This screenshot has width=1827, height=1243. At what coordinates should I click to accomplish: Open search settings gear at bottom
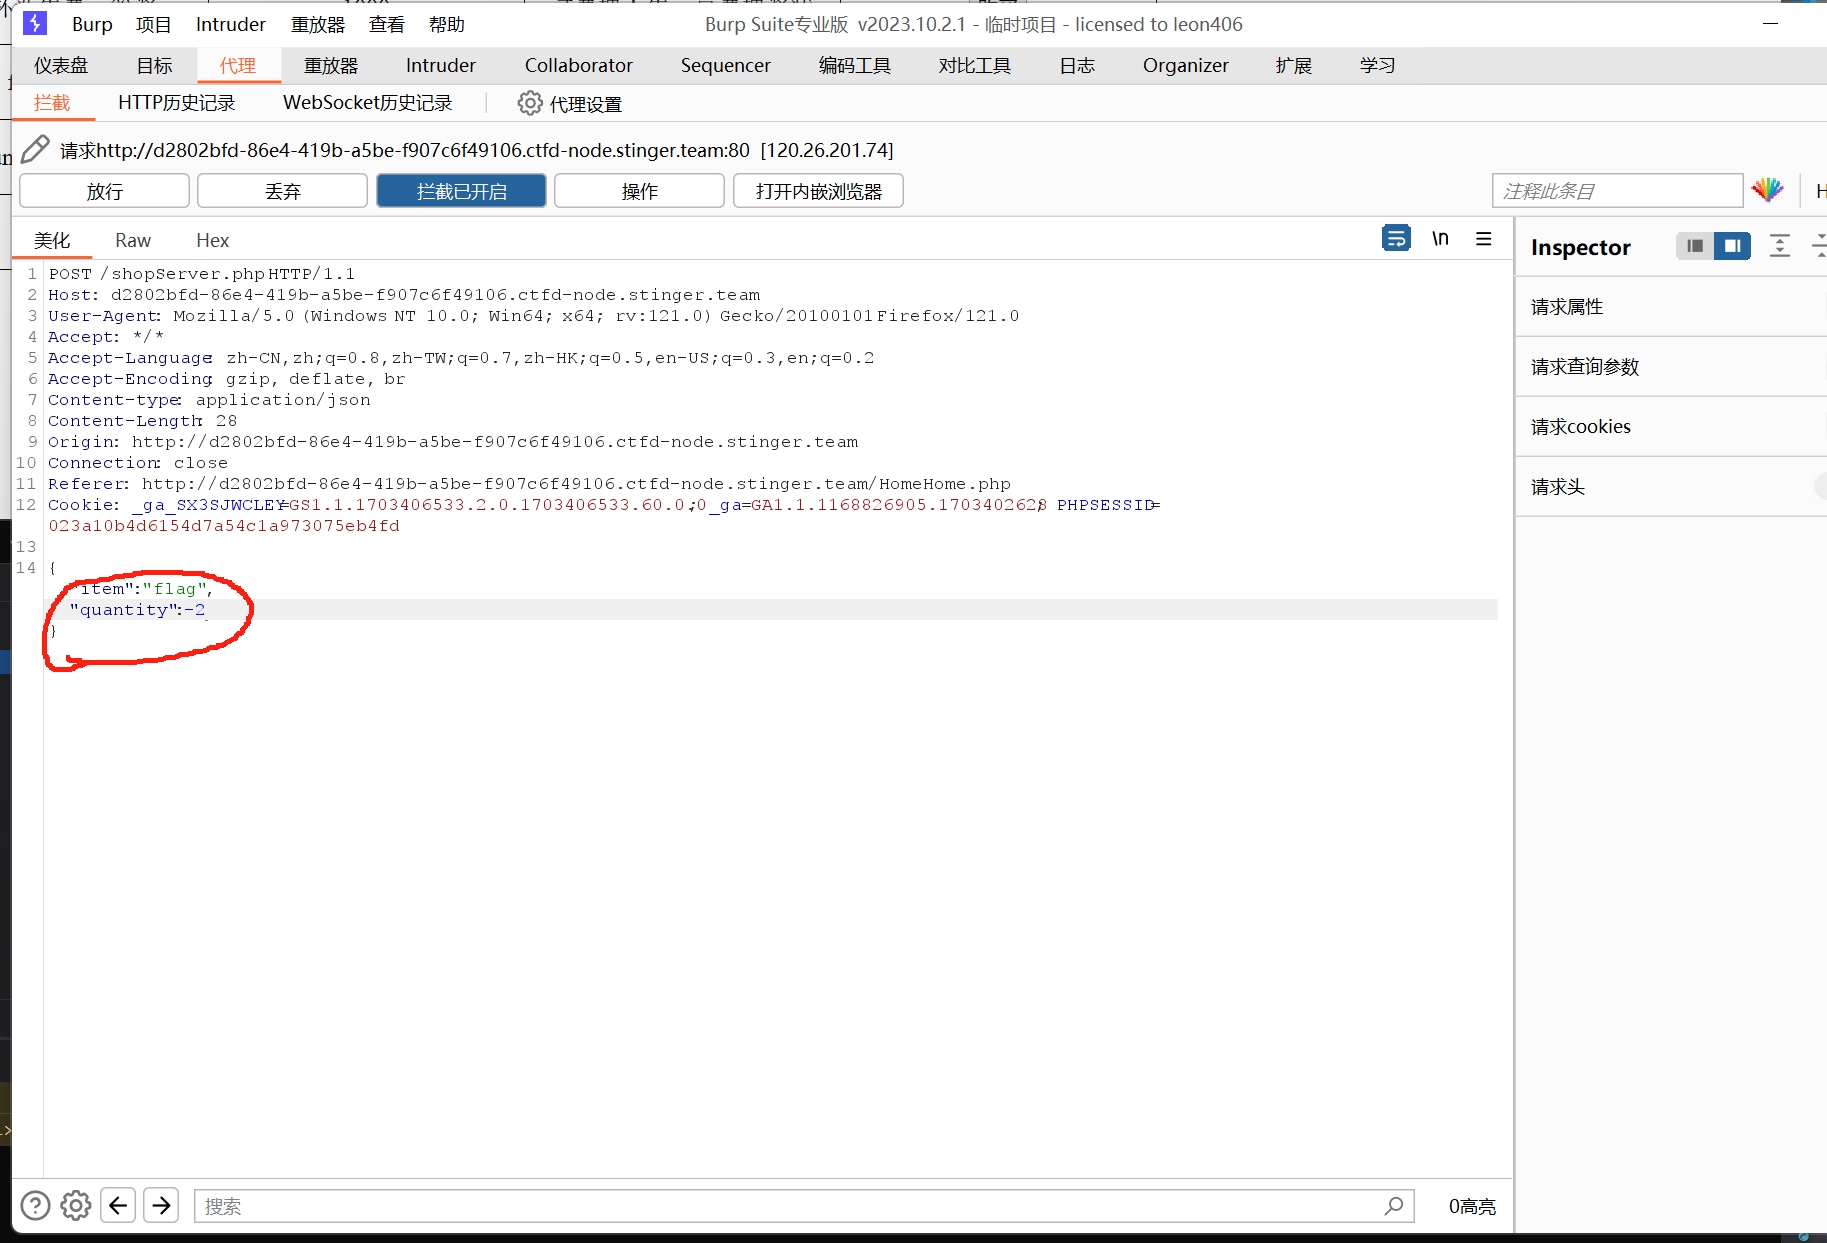coord(76,1206)
